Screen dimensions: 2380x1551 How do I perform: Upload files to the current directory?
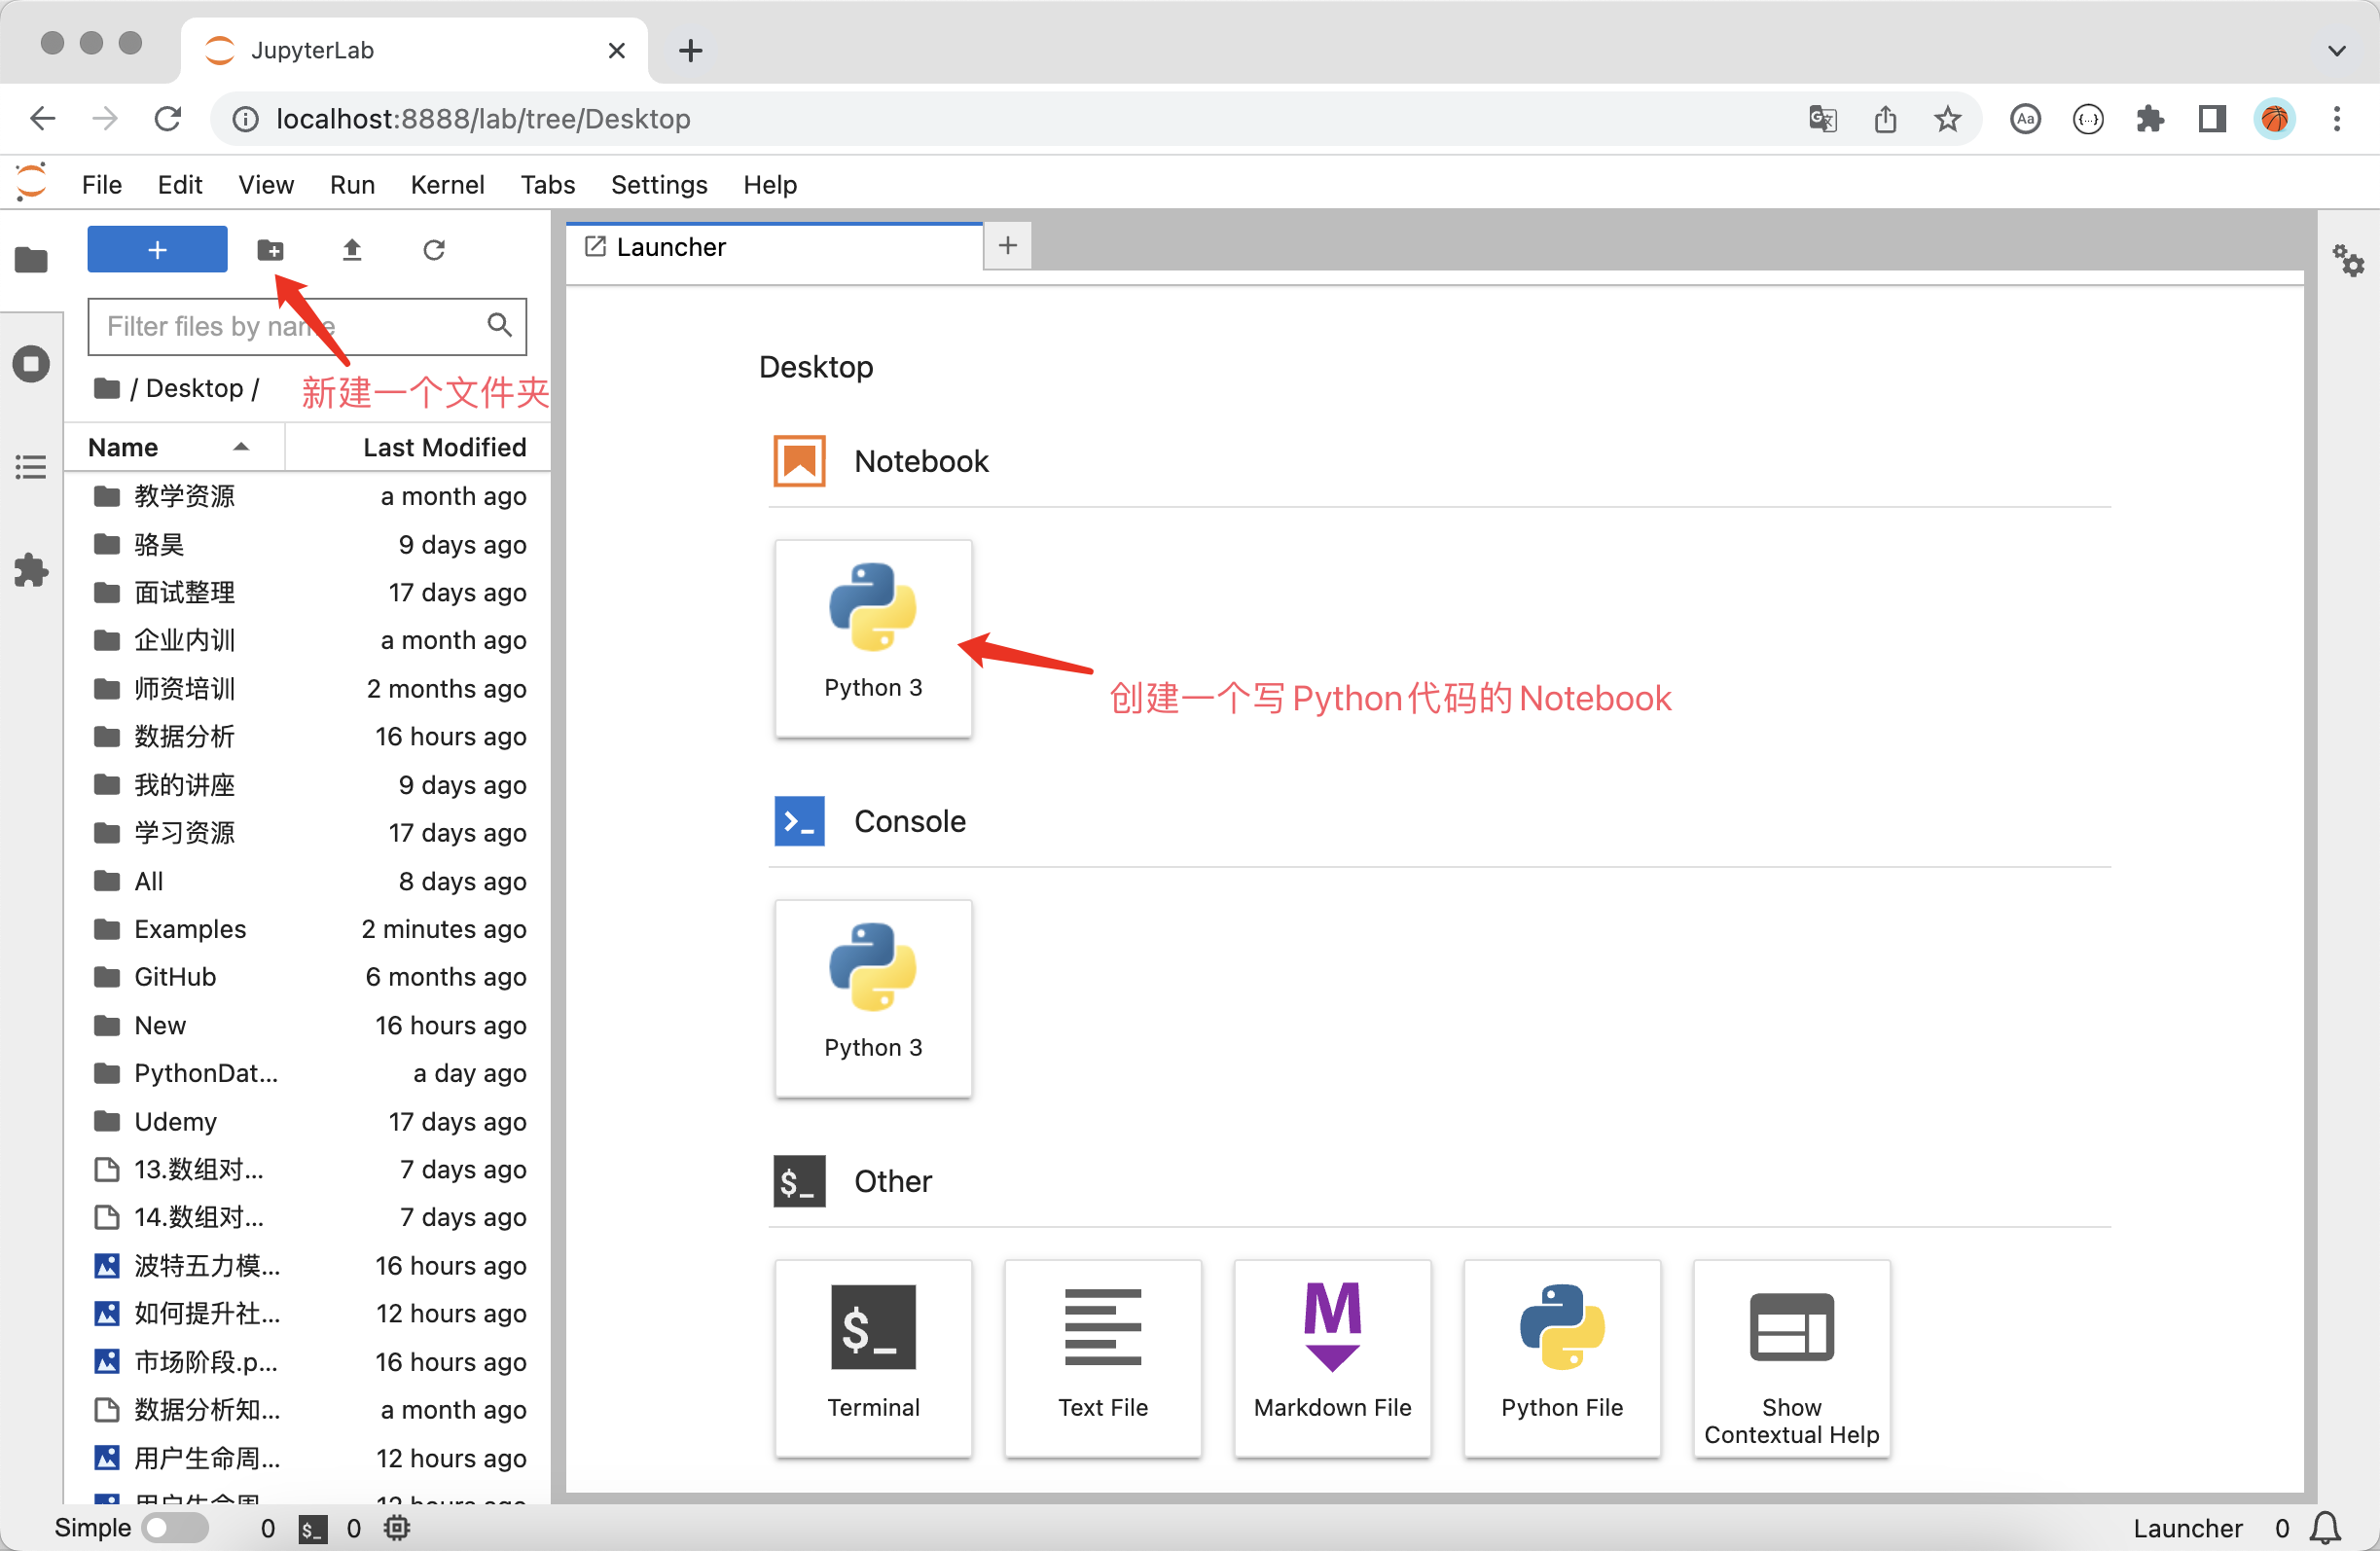[x=352, y=250]
